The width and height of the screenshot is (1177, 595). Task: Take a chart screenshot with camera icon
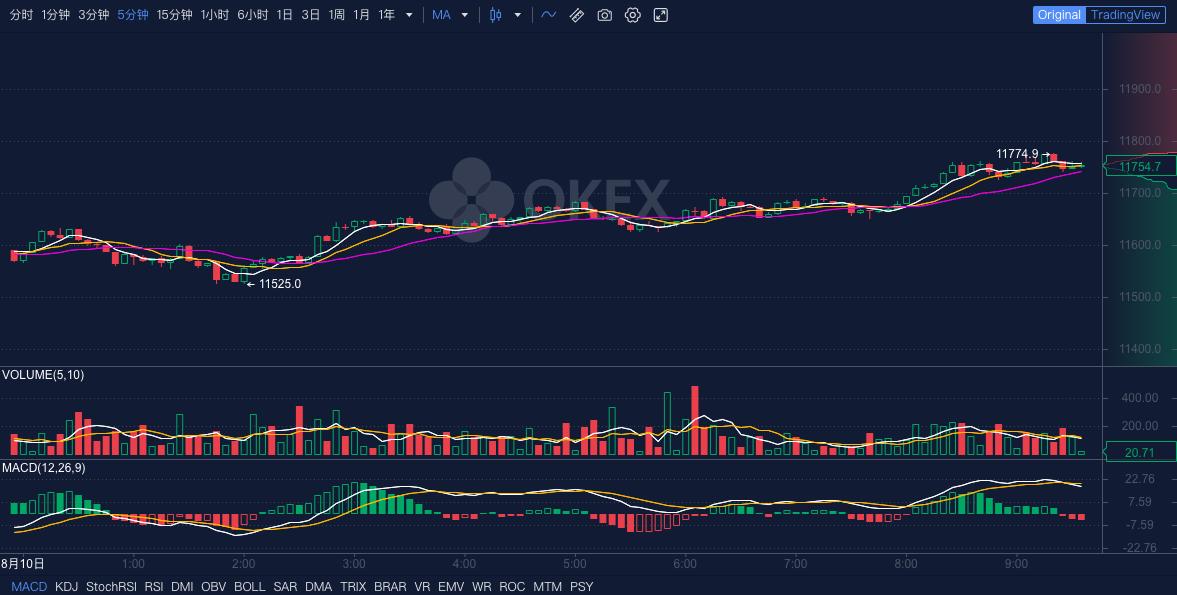click(605, 15)
